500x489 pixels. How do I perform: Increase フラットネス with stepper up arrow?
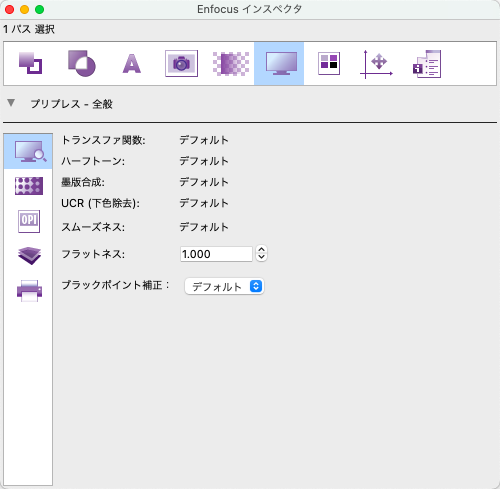click(x=262, y=250)
